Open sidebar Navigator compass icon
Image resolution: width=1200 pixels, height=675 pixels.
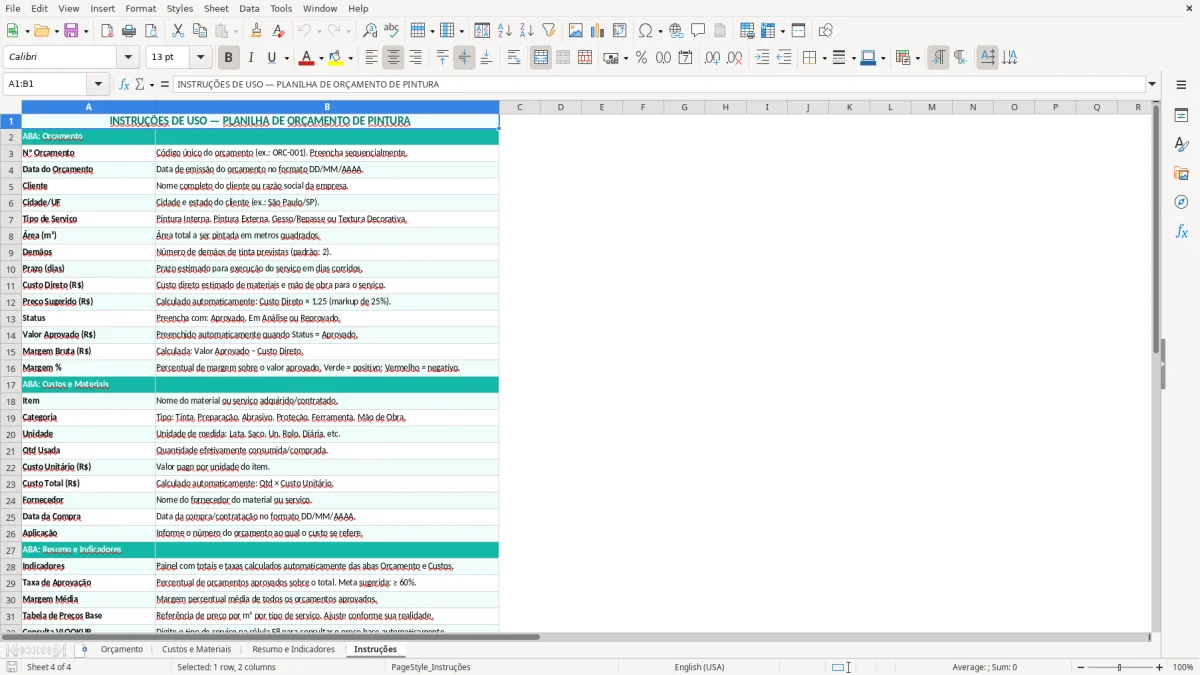point(1181,202)
